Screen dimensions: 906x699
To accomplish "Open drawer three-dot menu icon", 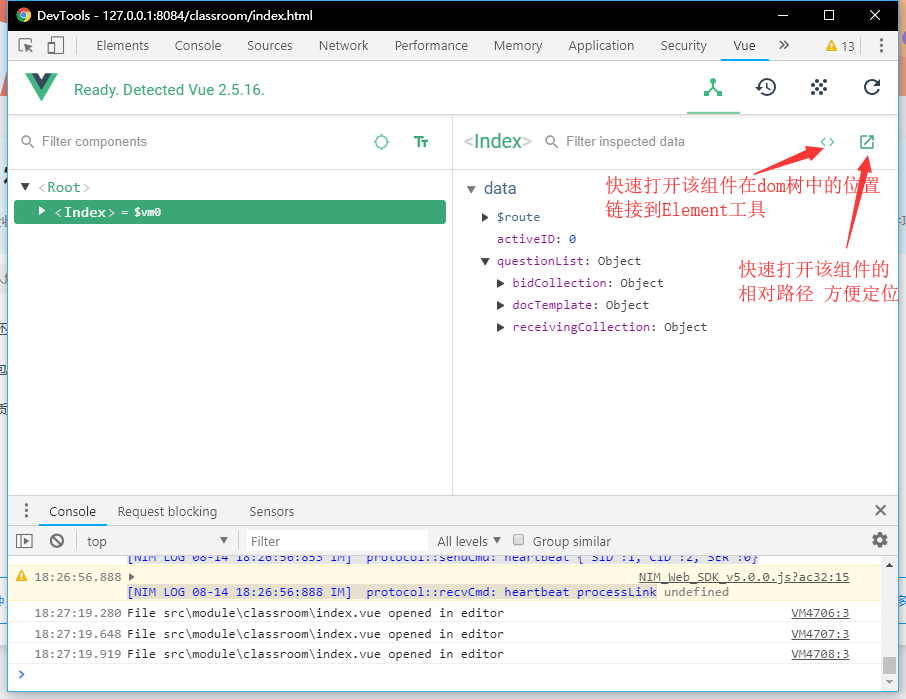I will coord(26,511).
